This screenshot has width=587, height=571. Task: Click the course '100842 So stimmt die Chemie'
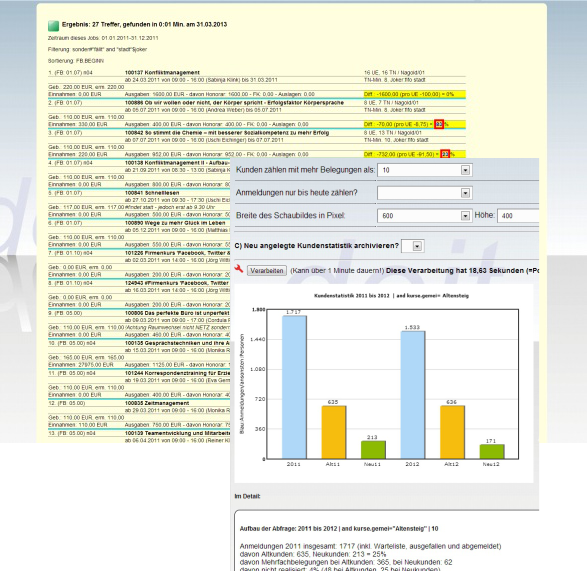coord(227,133)
